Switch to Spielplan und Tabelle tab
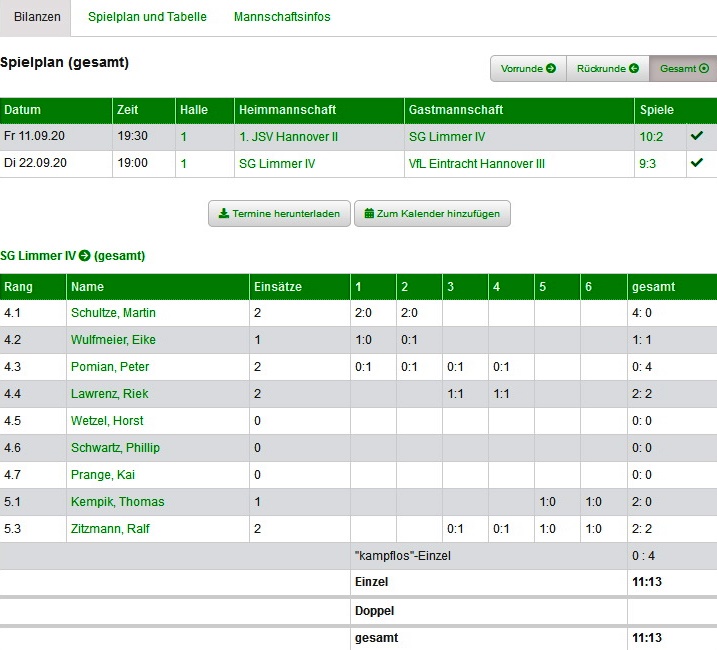This screenshot has width=717, height=650. [147, 17]
